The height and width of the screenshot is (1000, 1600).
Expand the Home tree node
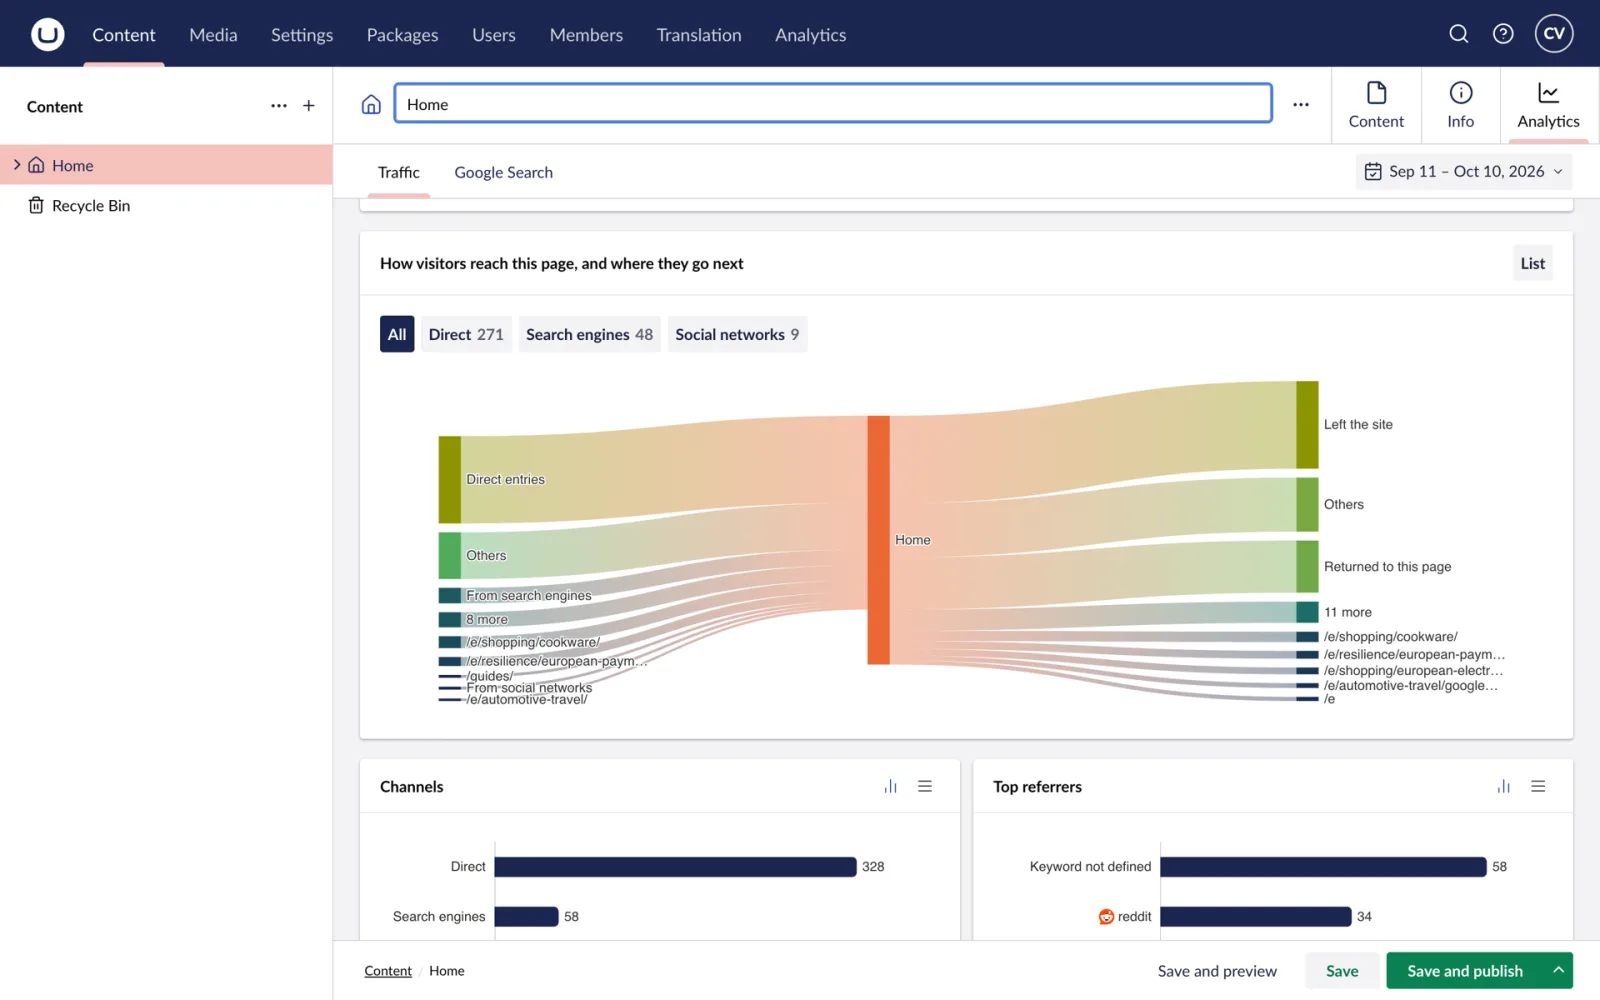(x=17, y=164)
